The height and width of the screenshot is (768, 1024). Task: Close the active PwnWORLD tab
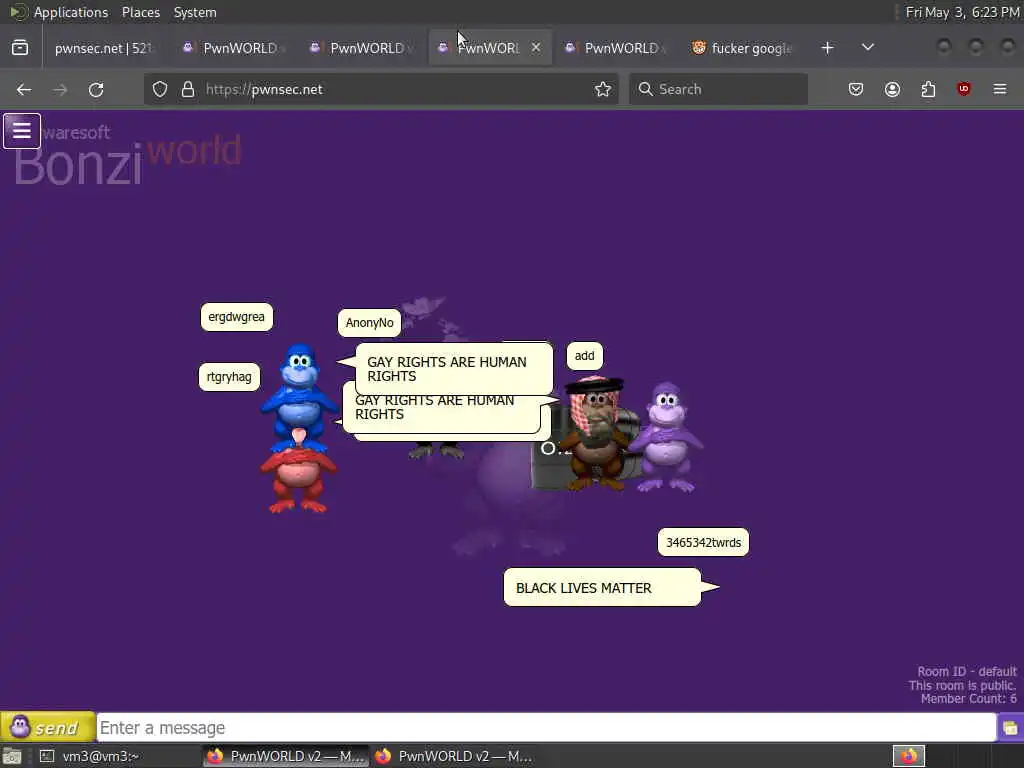536,48
